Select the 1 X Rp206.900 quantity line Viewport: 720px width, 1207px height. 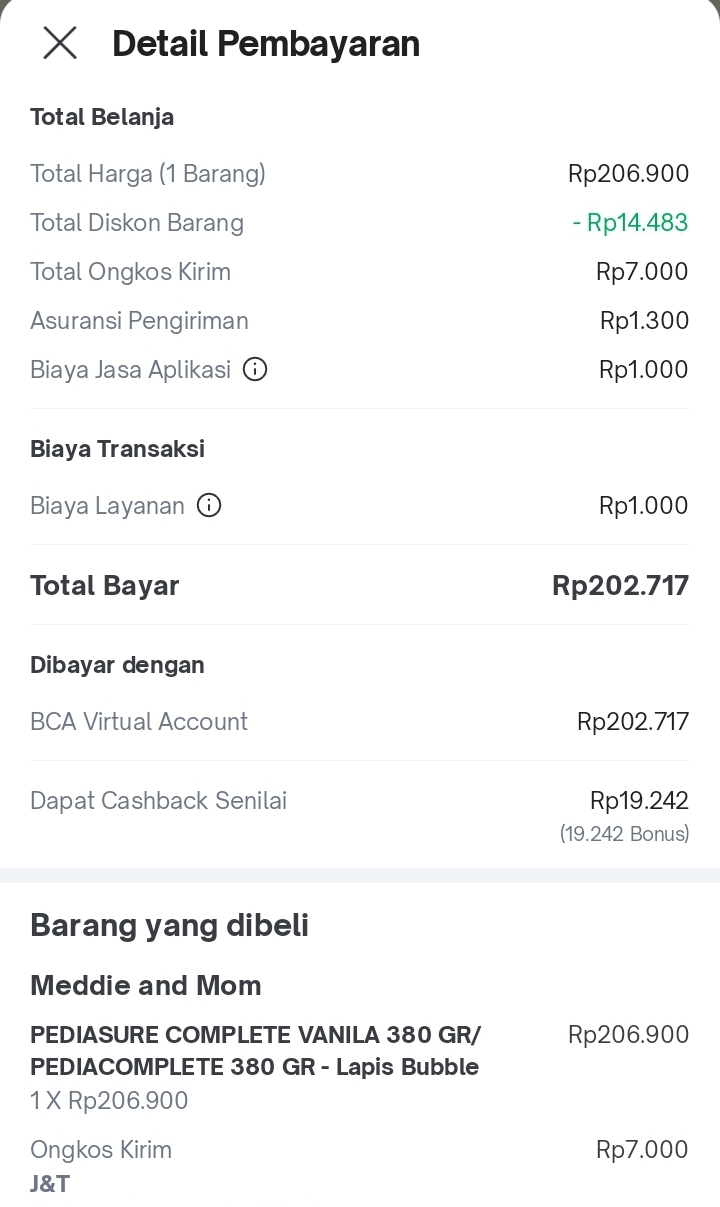(x=109, y=1101)
